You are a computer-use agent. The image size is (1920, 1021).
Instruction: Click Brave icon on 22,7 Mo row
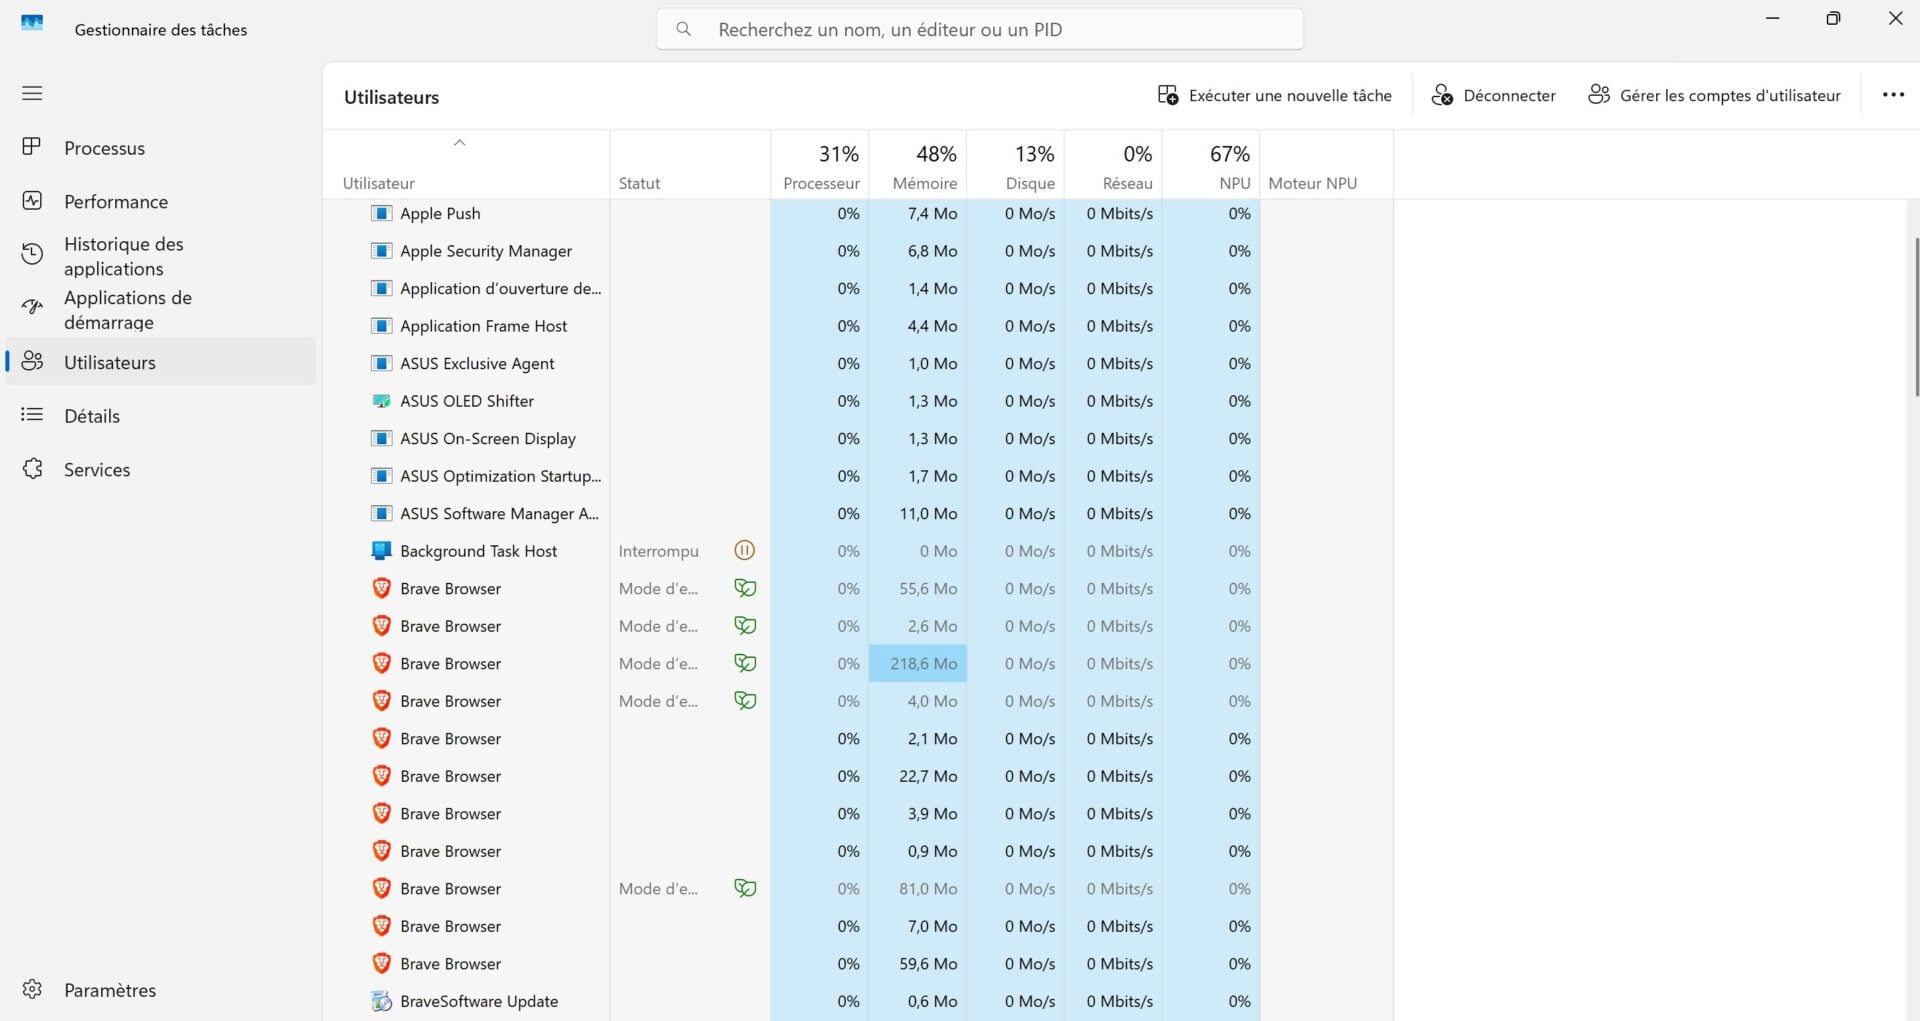pos(381,776)
